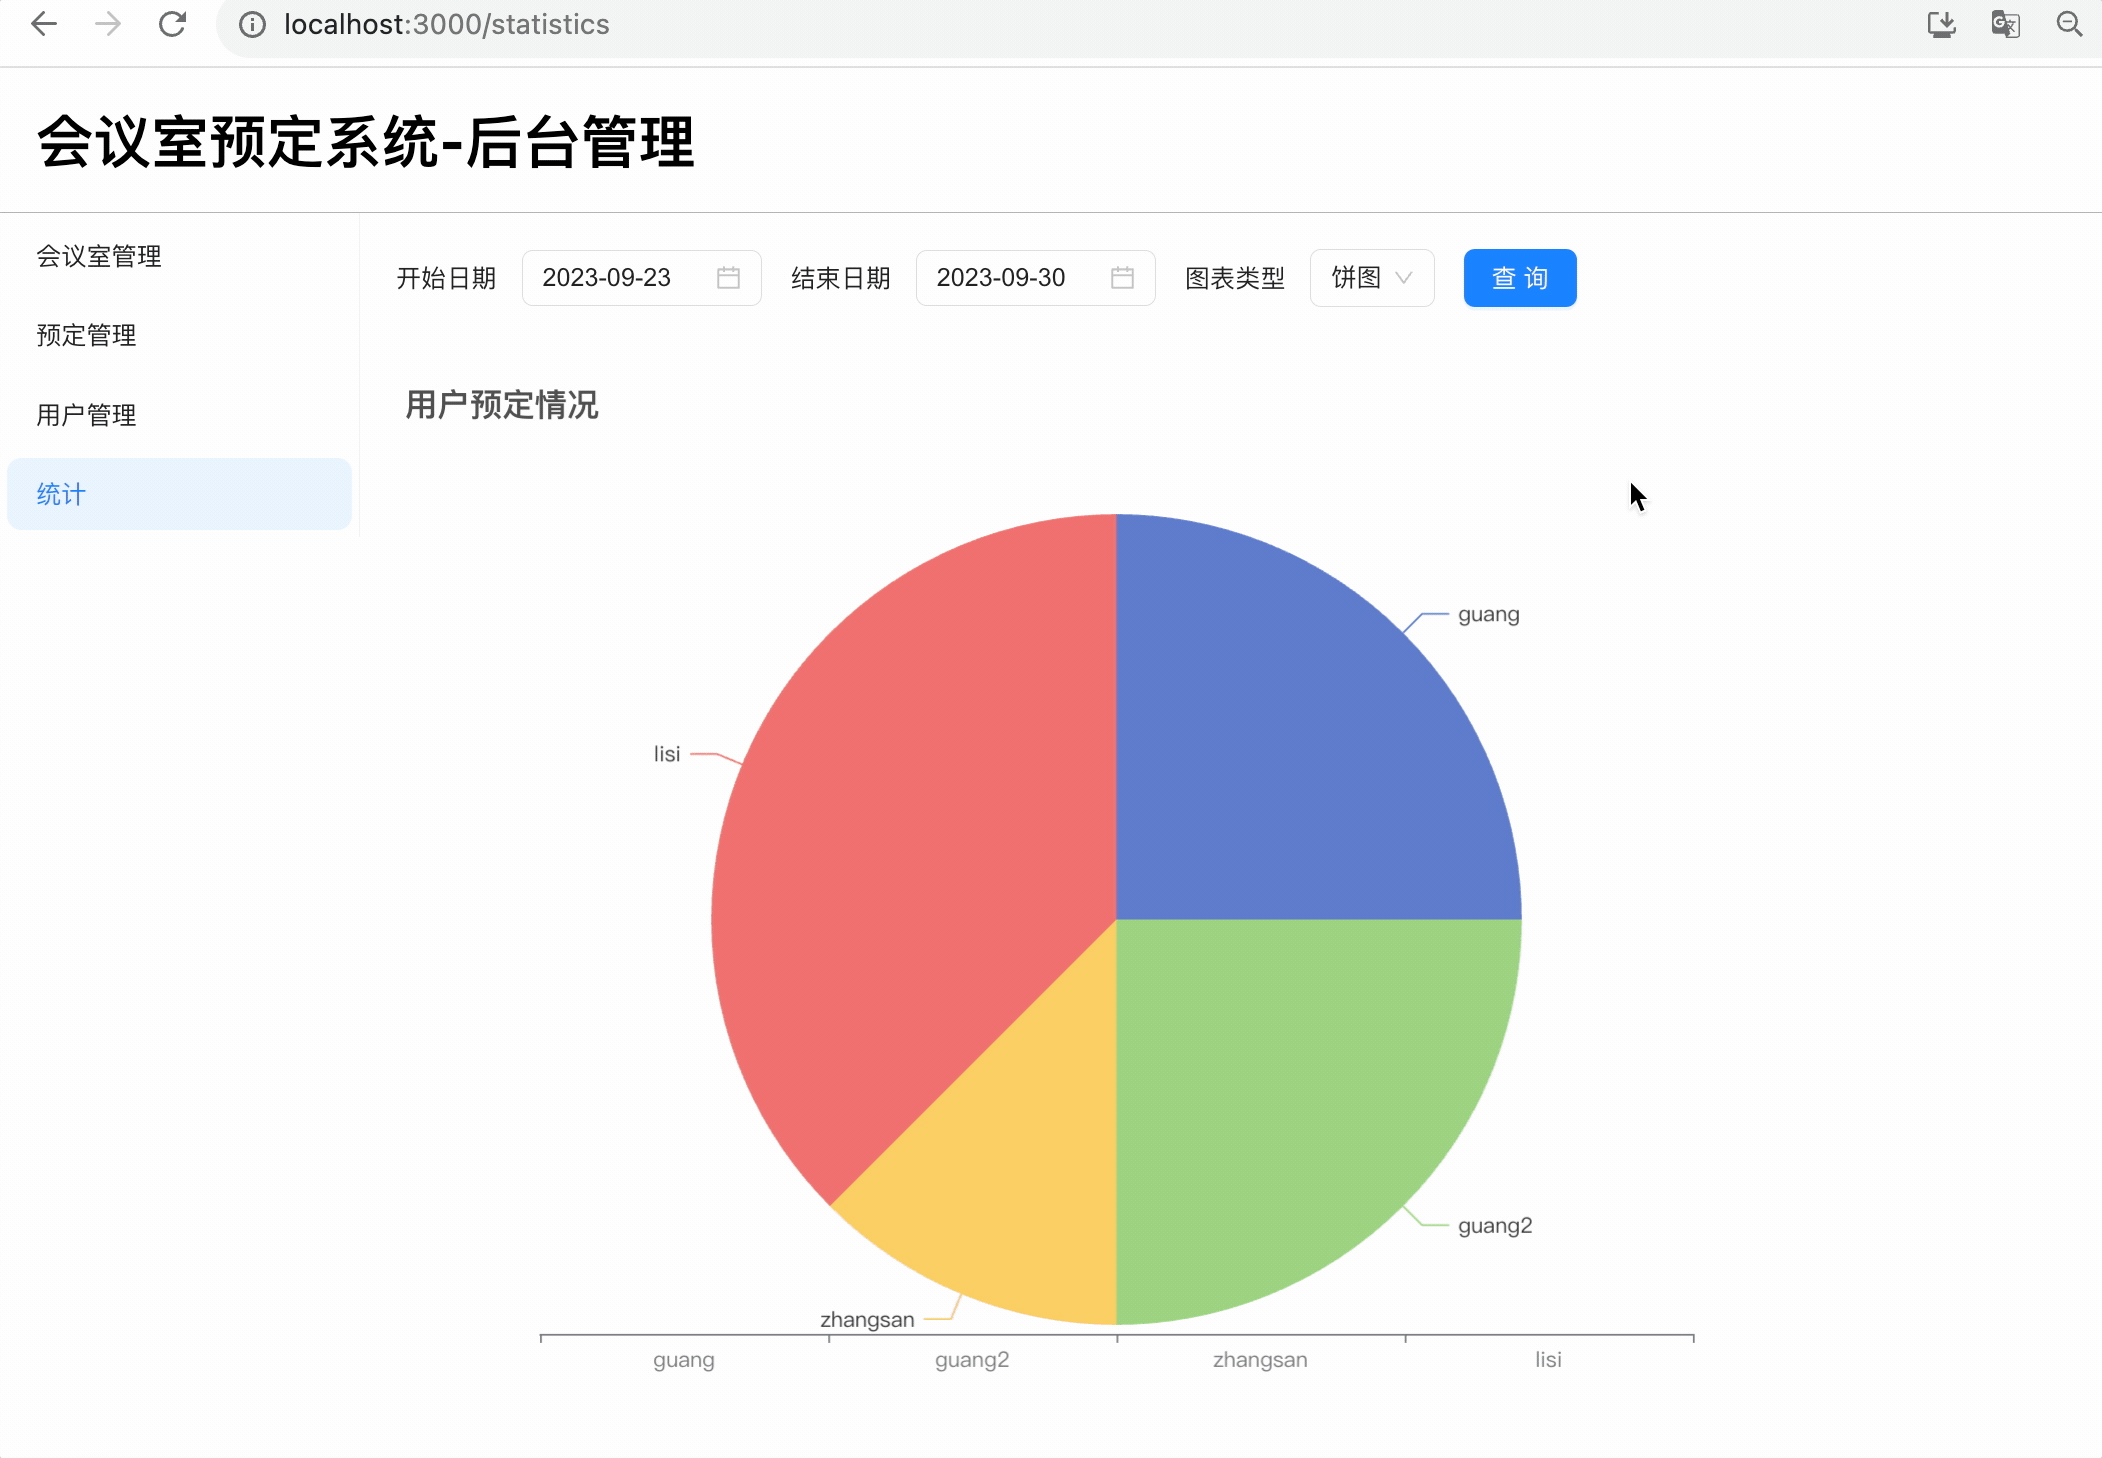Open 会议室管理 menu item
The image size is (2102, 1458).
point(99,257)
